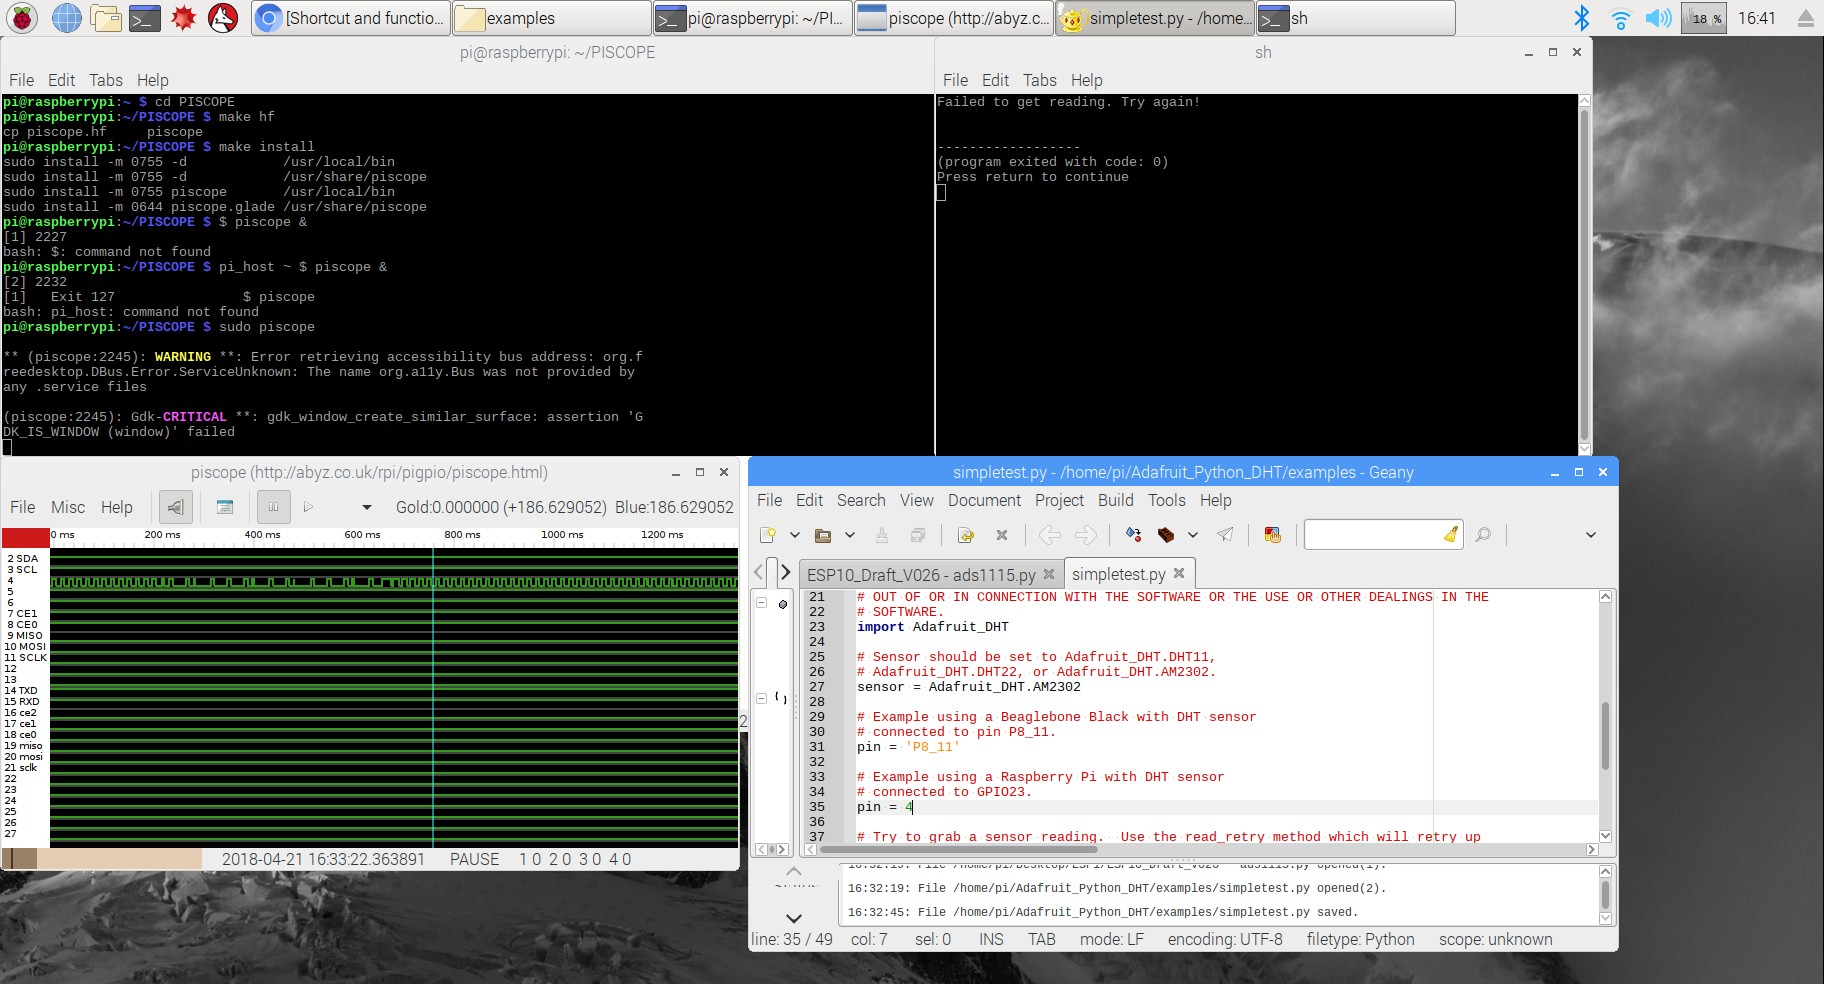The image size is (1824, 984).
Task: Open Geany's Build menu
Action: coord(1115,500)
